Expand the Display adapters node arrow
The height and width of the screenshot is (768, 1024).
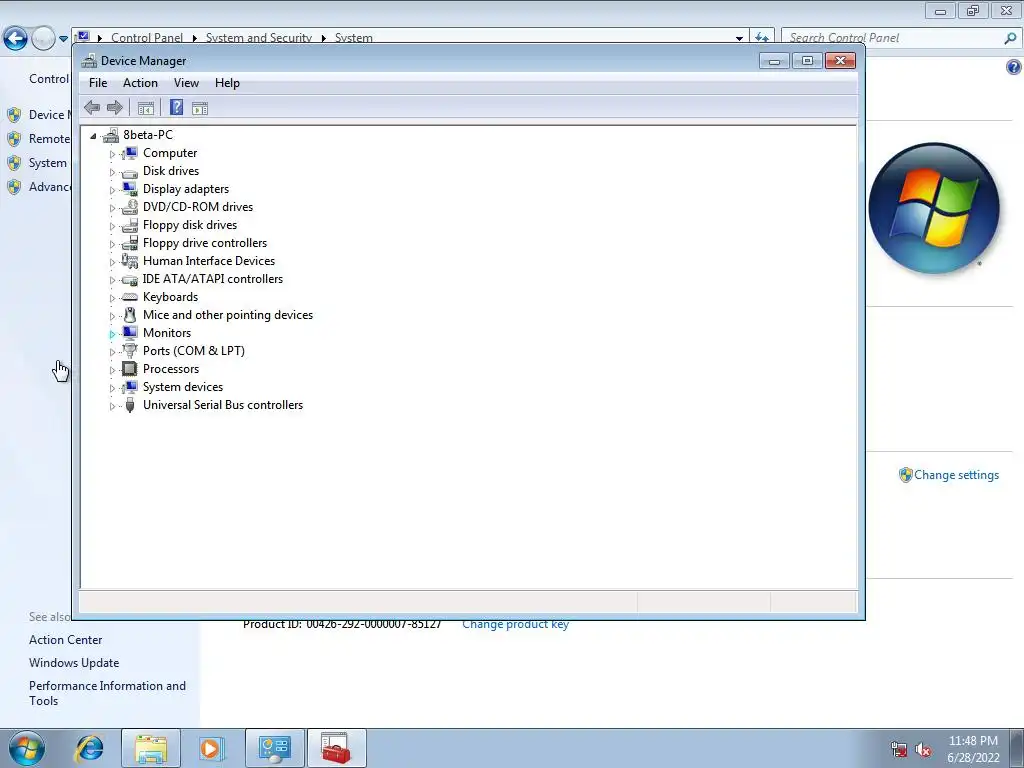(x=112, y=190)
